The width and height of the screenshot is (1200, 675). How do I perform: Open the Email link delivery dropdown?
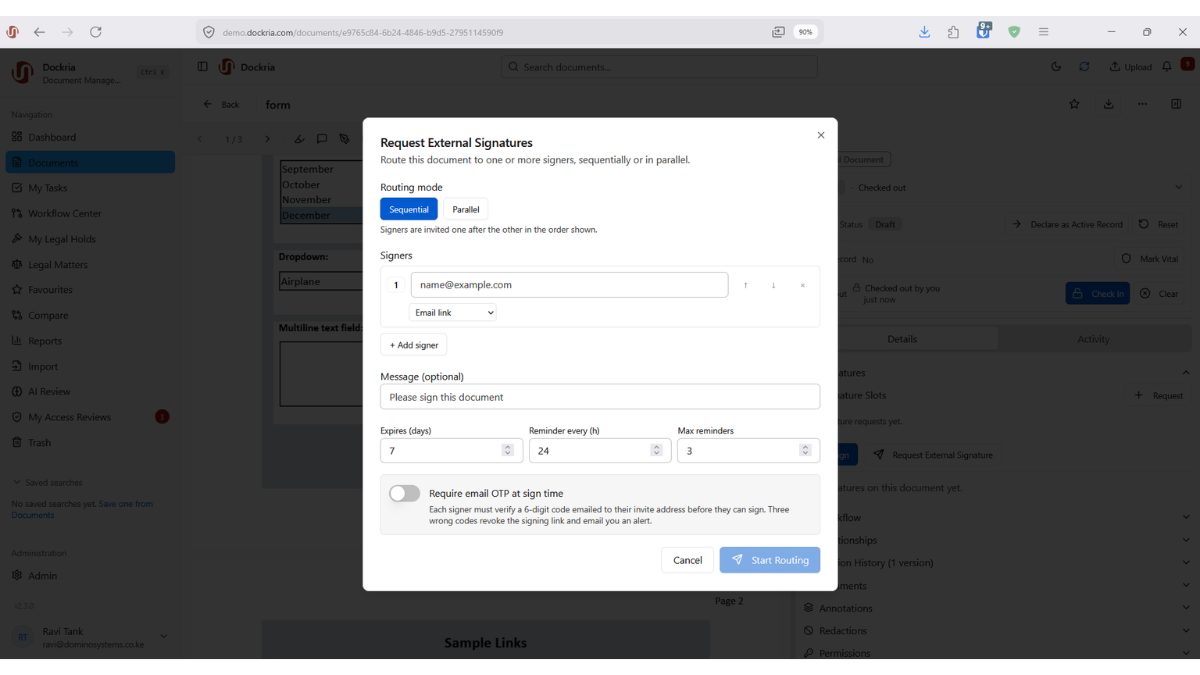click(453, 313)
